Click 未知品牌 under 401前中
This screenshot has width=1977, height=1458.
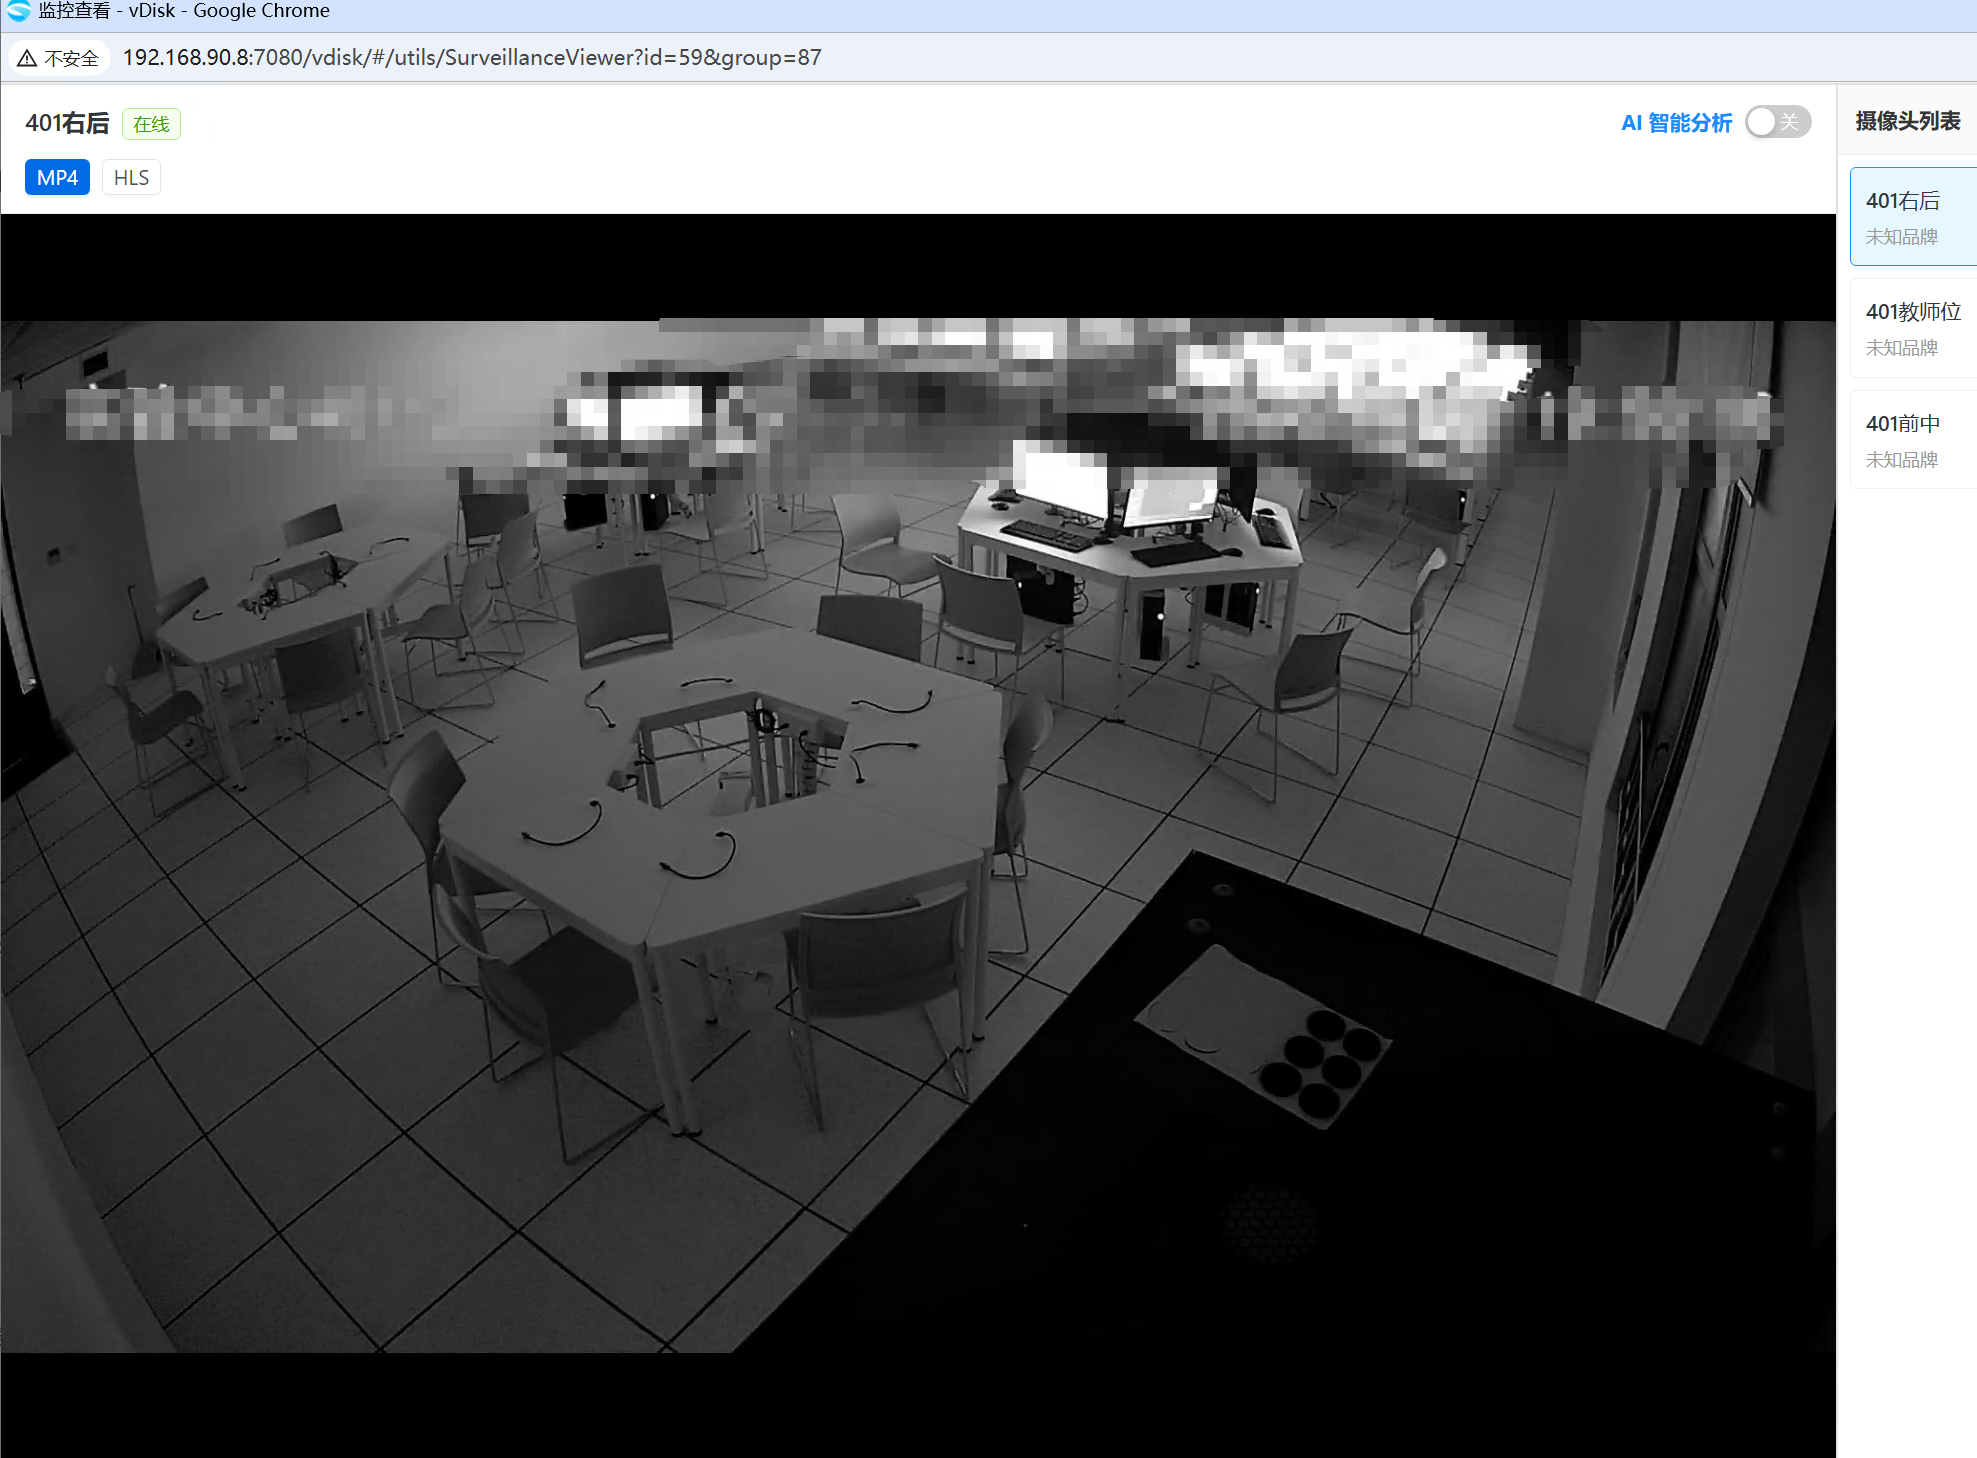1901,460
